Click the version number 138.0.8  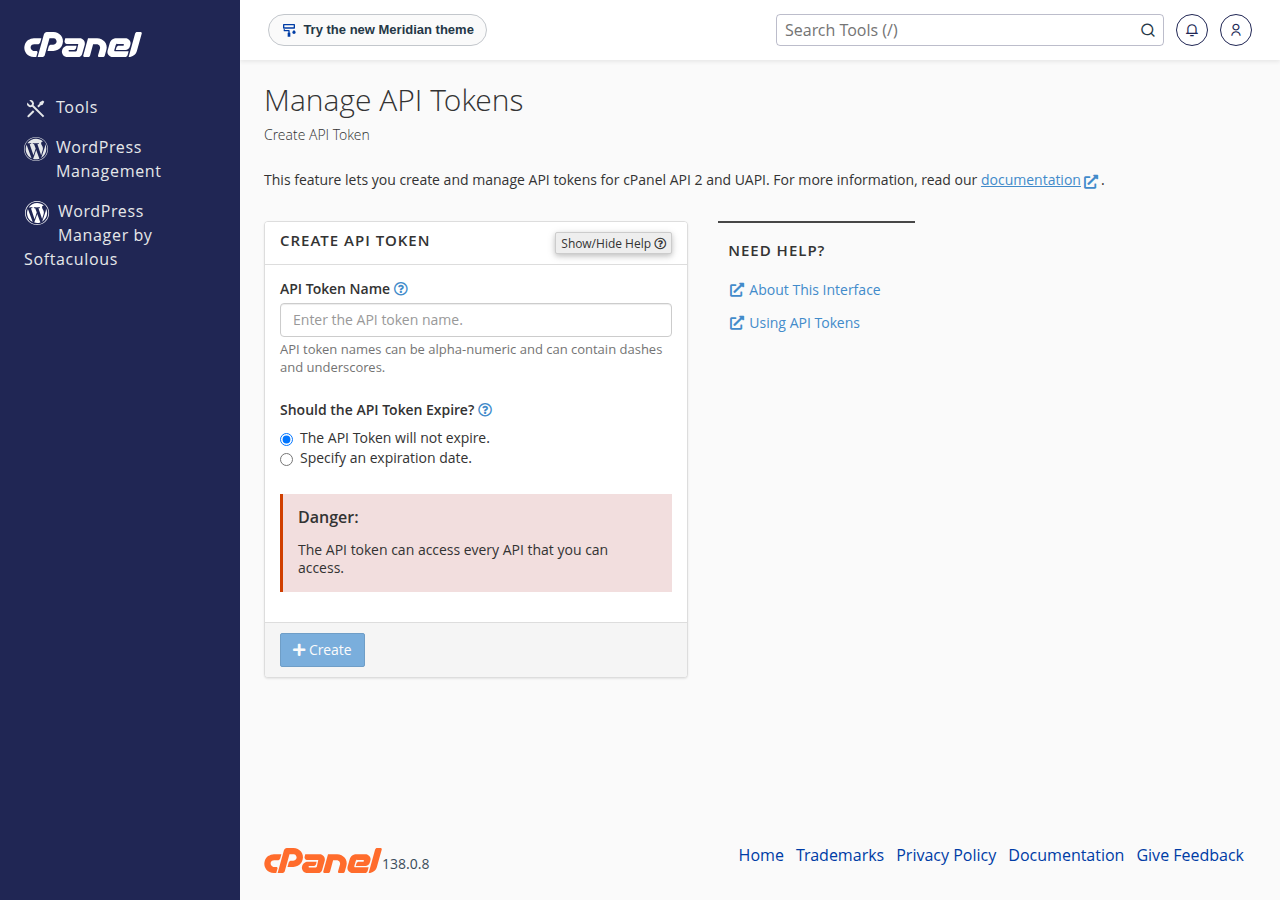(406, 864)
